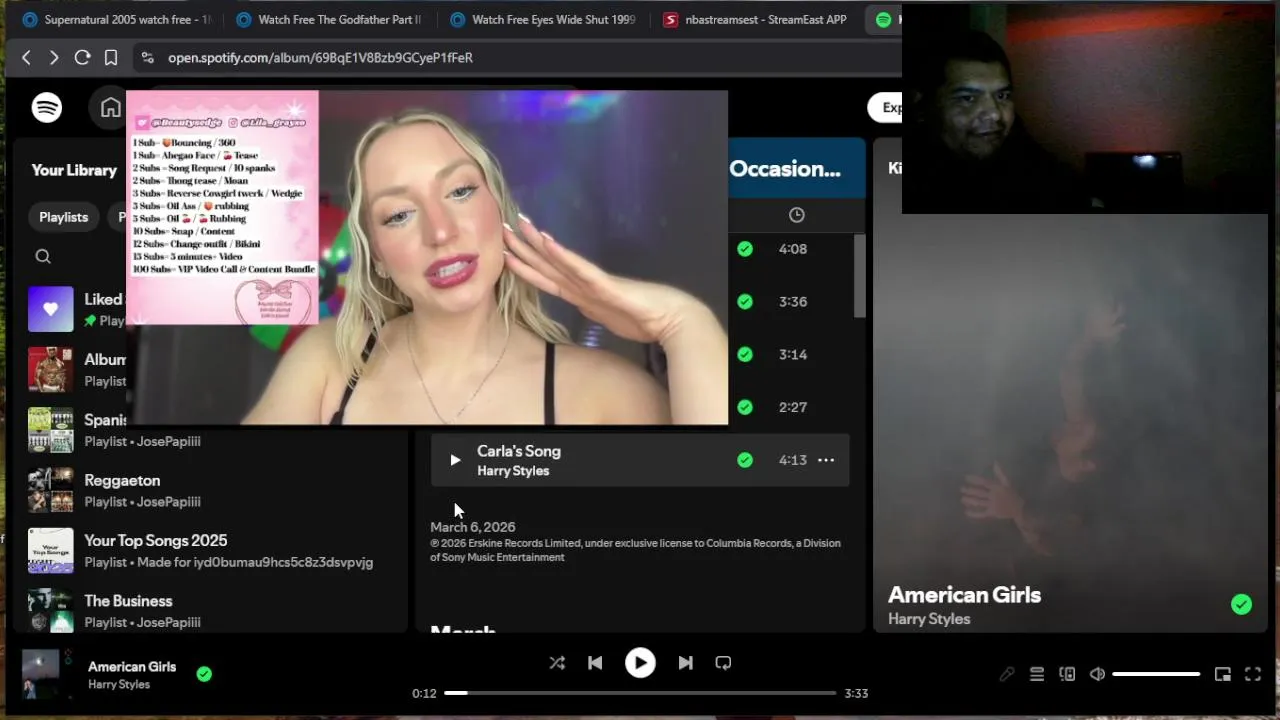Switch to The Godfather Part II tab
The height and width of the screenshot is (720, 1280).
pyautogui.click(x=330, y=19)
